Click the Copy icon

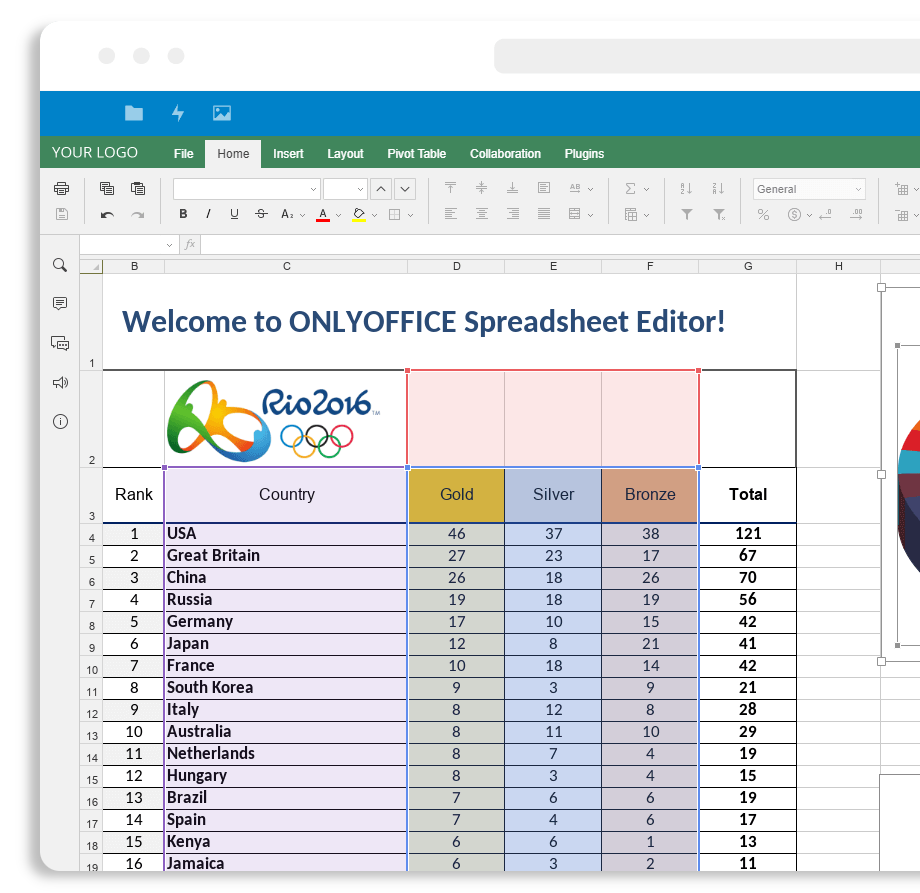(x=107, y=188)
